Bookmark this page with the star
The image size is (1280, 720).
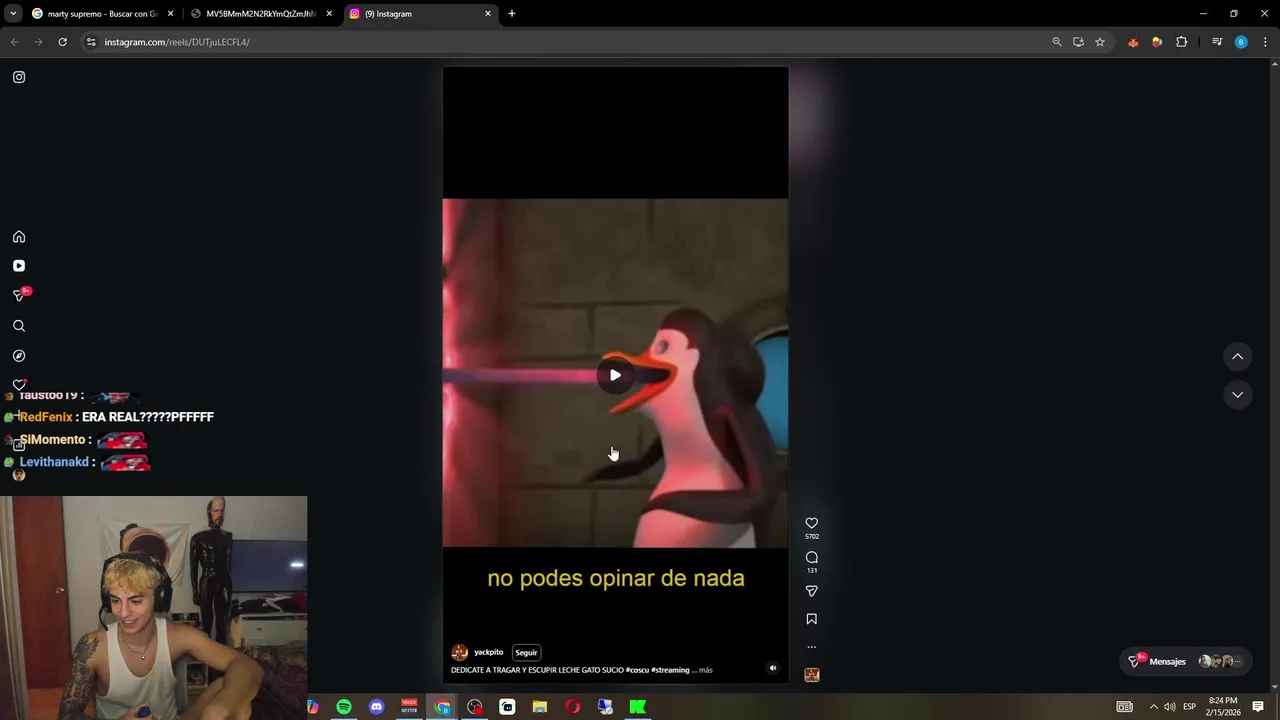click(1100, 42)
